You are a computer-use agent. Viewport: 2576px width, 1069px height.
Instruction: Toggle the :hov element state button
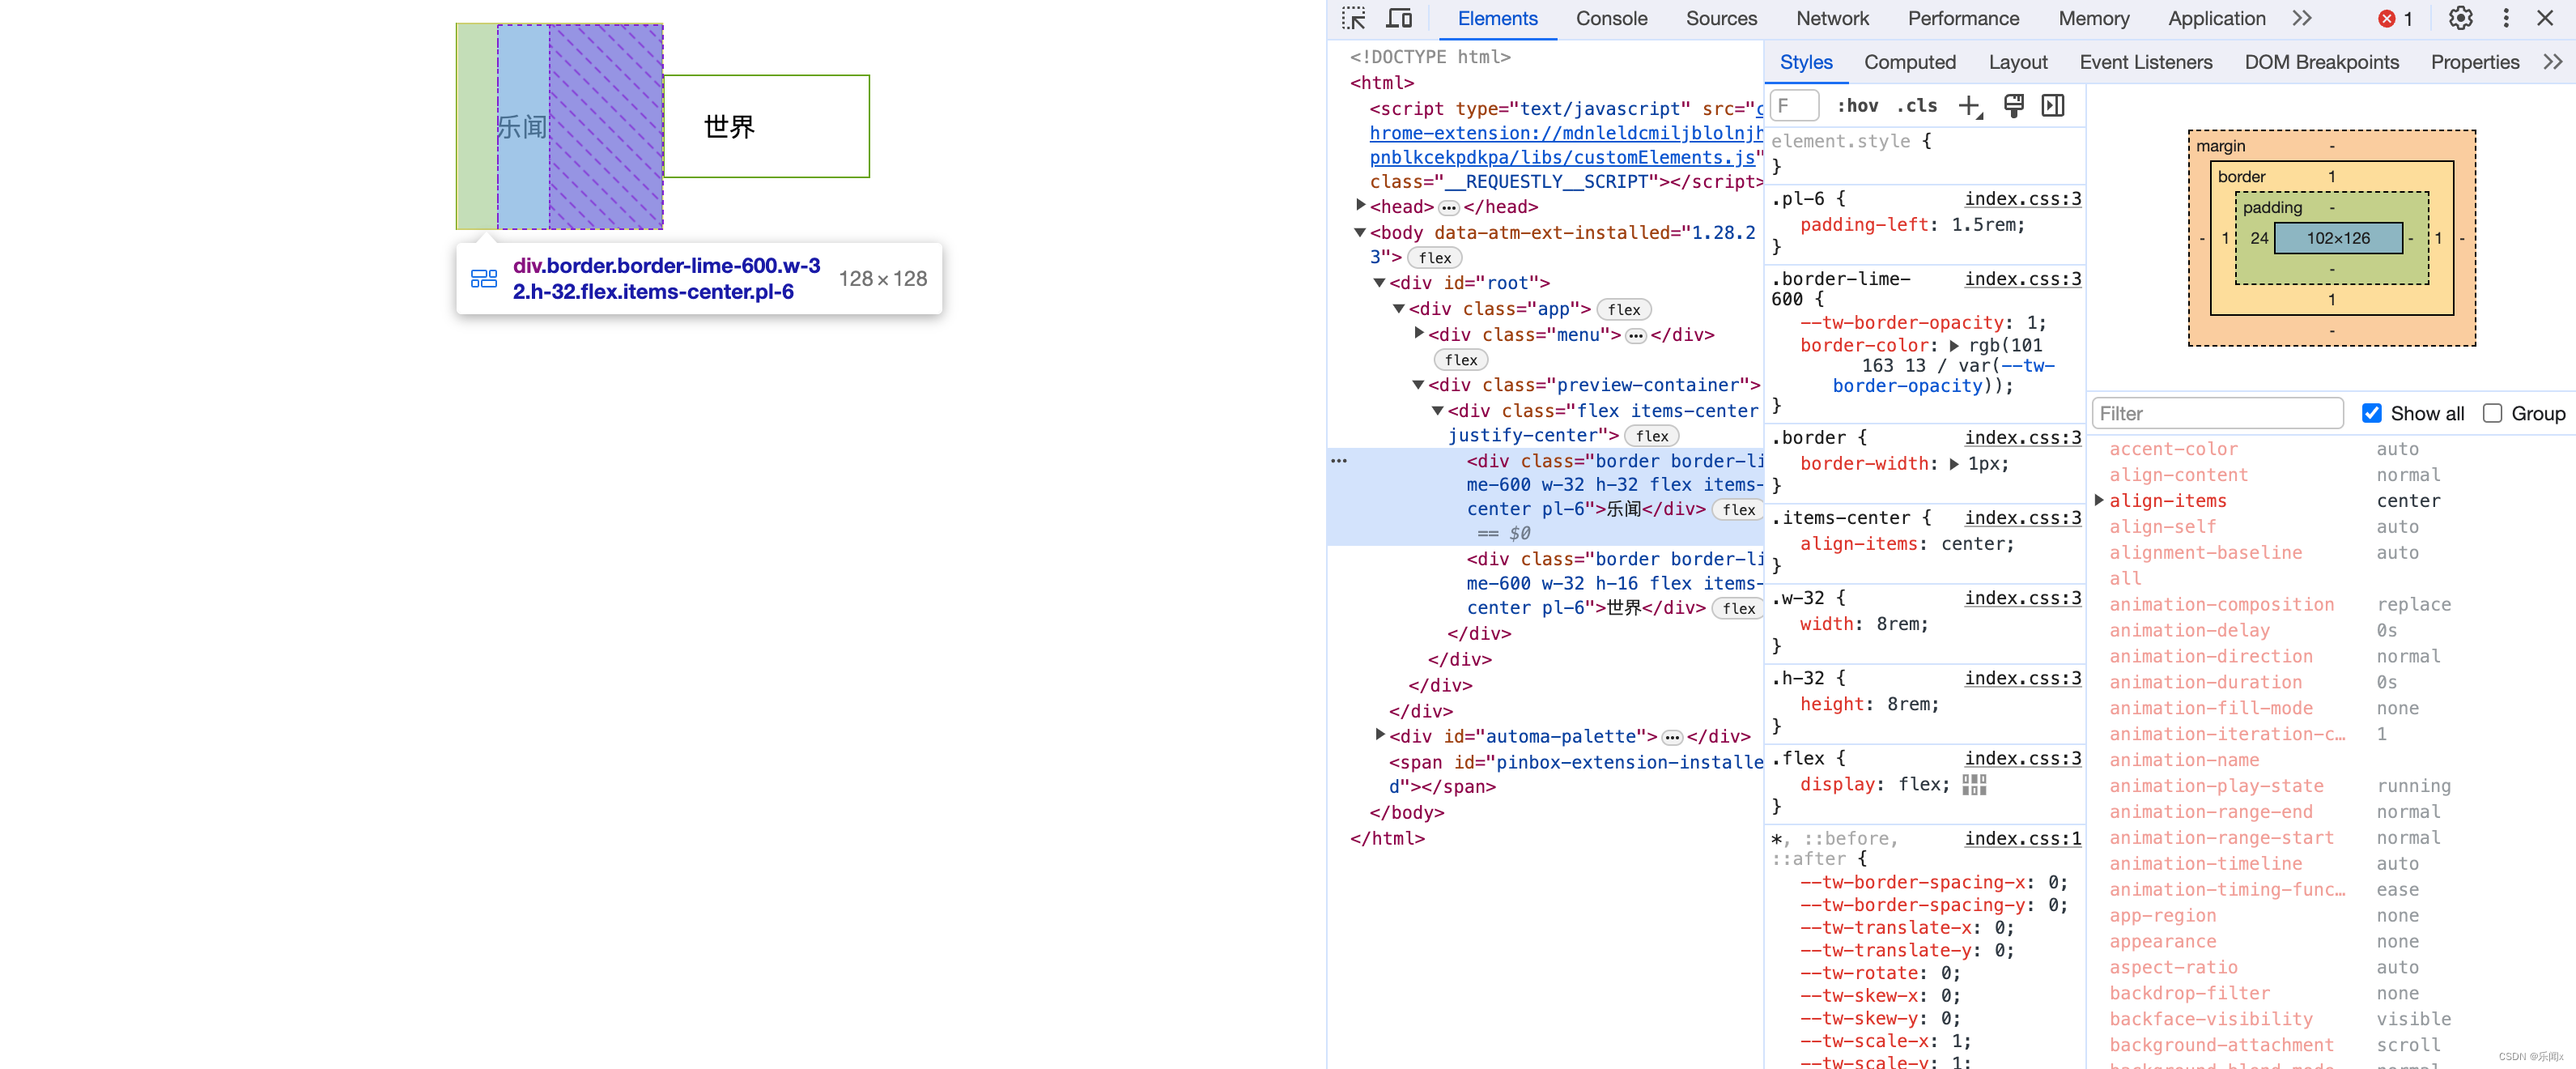point(1857,106)
